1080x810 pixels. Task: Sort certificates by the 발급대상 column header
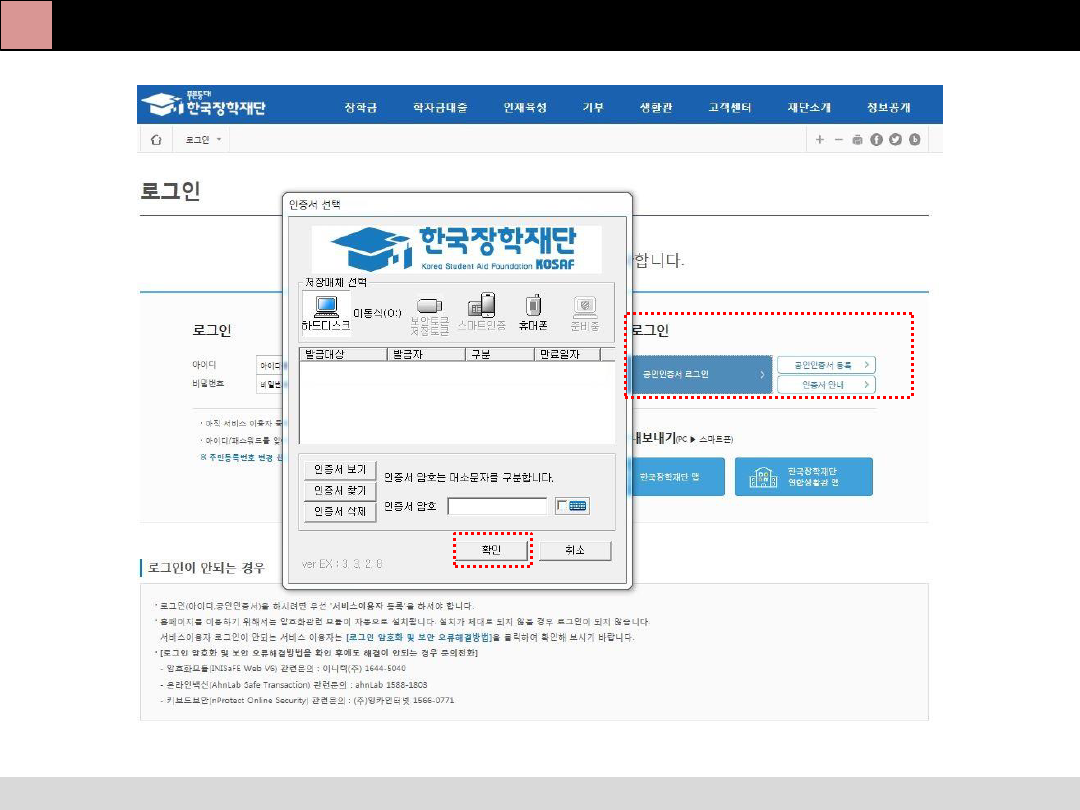[x=343, y=354]
